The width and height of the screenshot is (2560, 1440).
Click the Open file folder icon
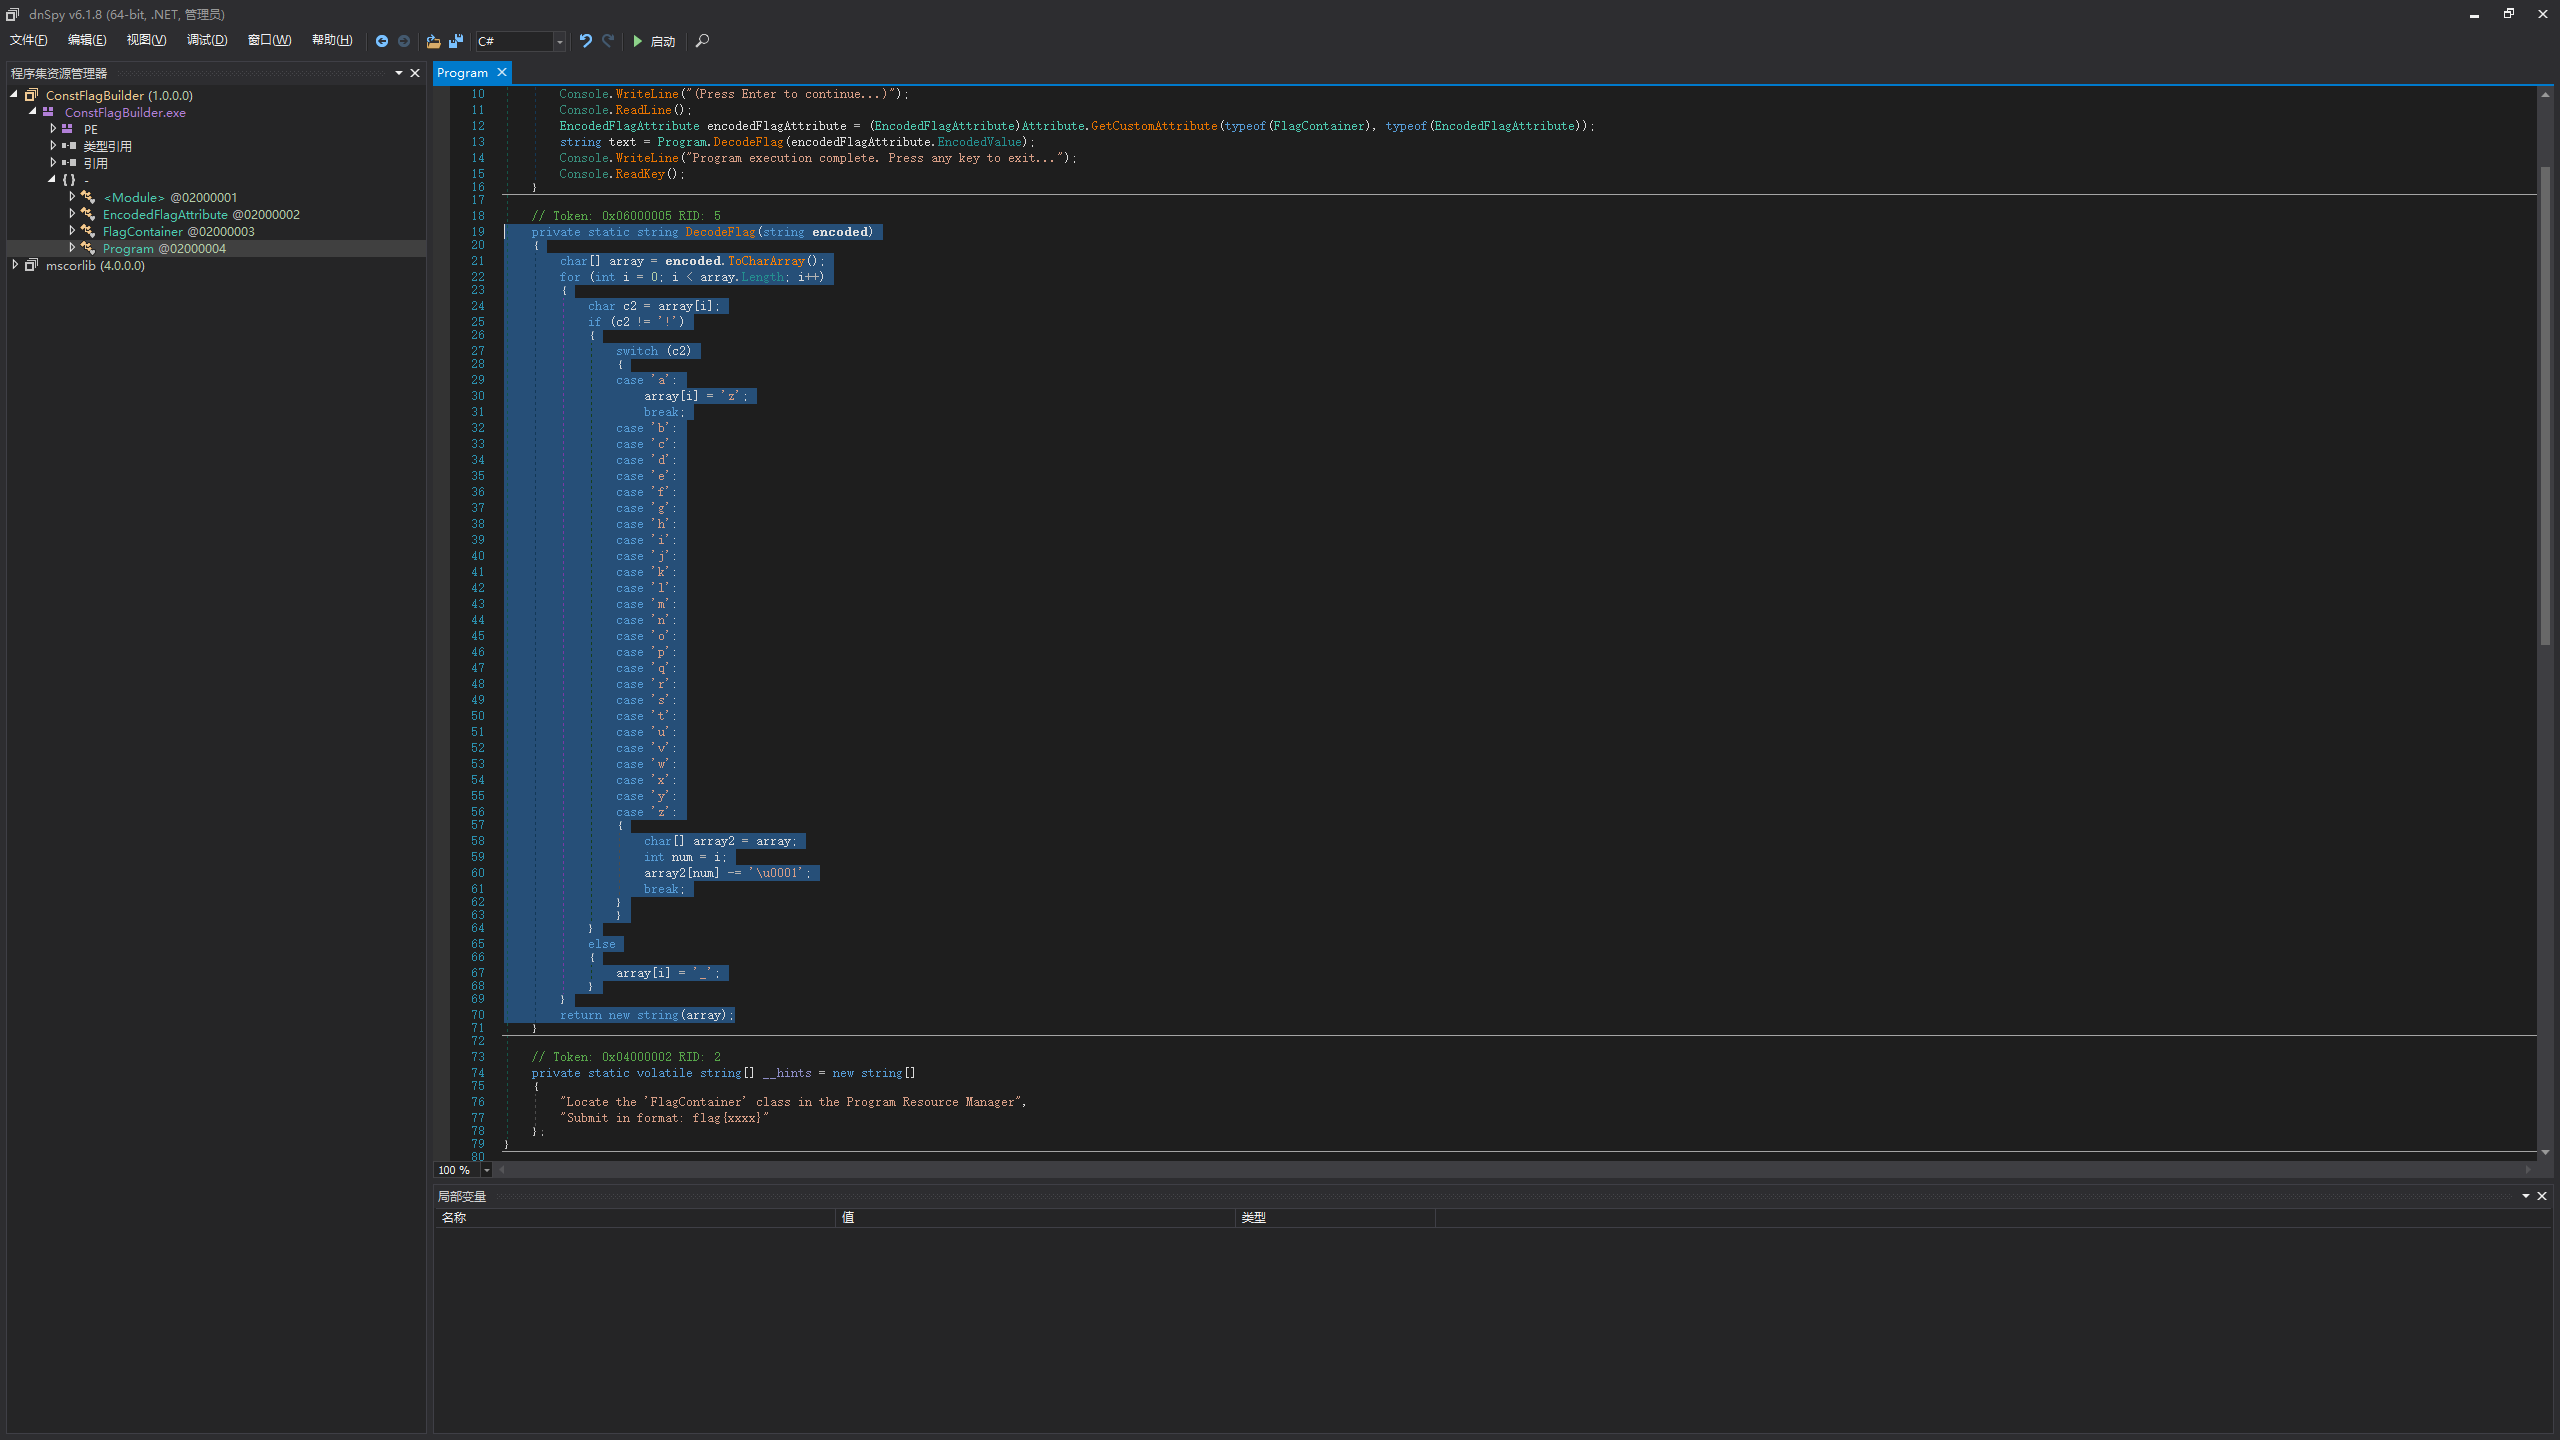pos(433,41)
